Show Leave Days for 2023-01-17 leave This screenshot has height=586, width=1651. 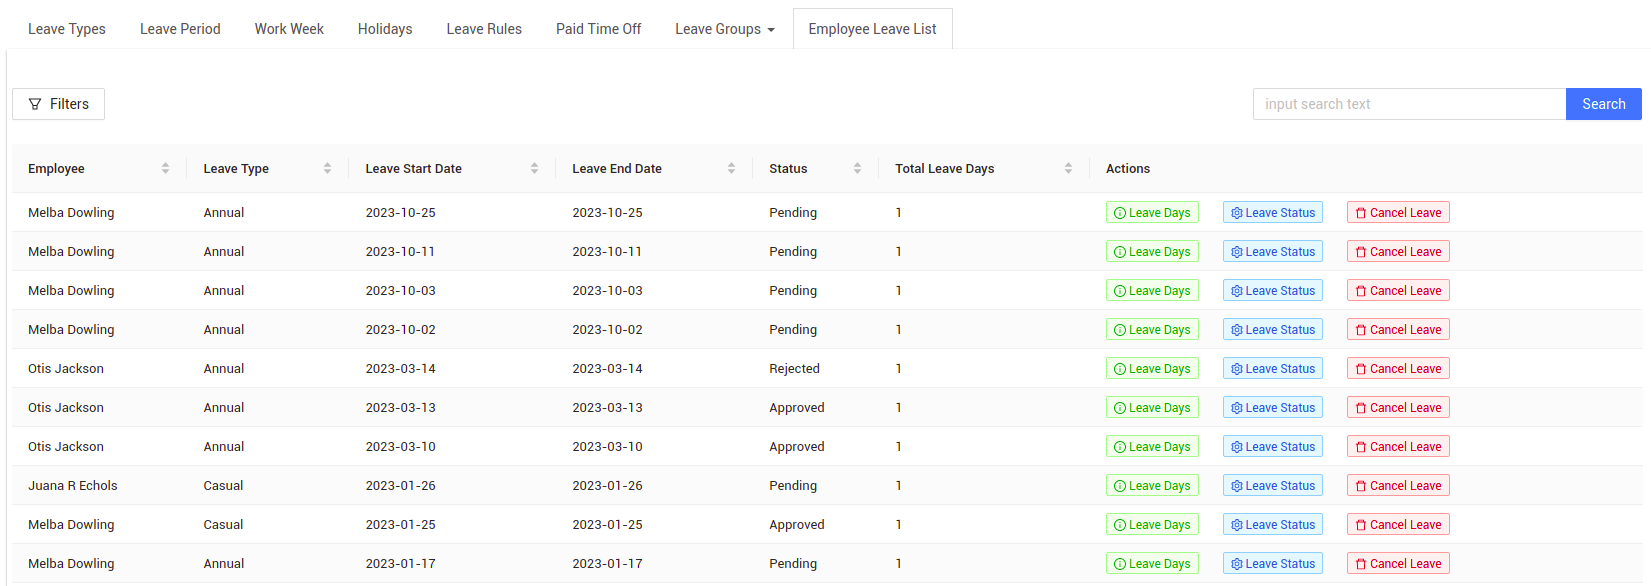(1152, 564)
